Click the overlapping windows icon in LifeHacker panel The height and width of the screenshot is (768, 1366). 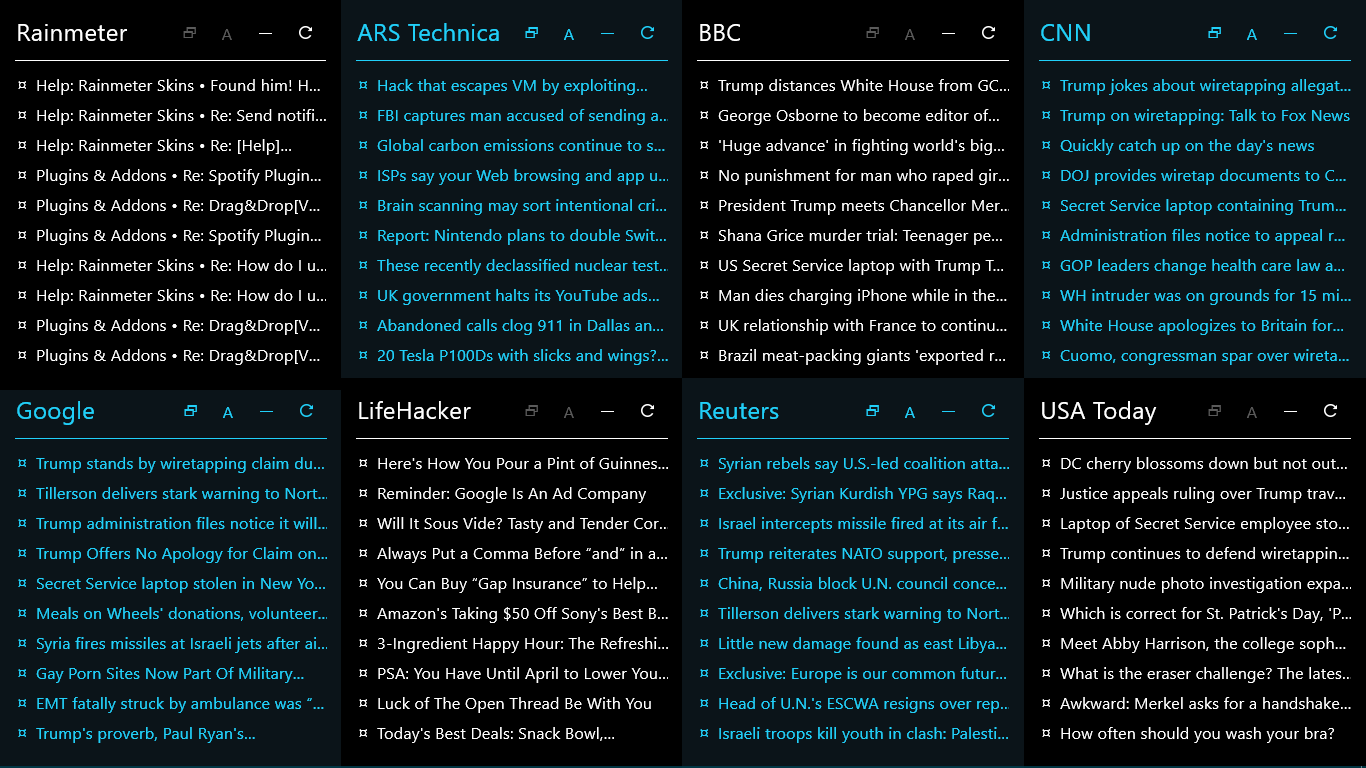pyautogui.click(x=532, y=411)
